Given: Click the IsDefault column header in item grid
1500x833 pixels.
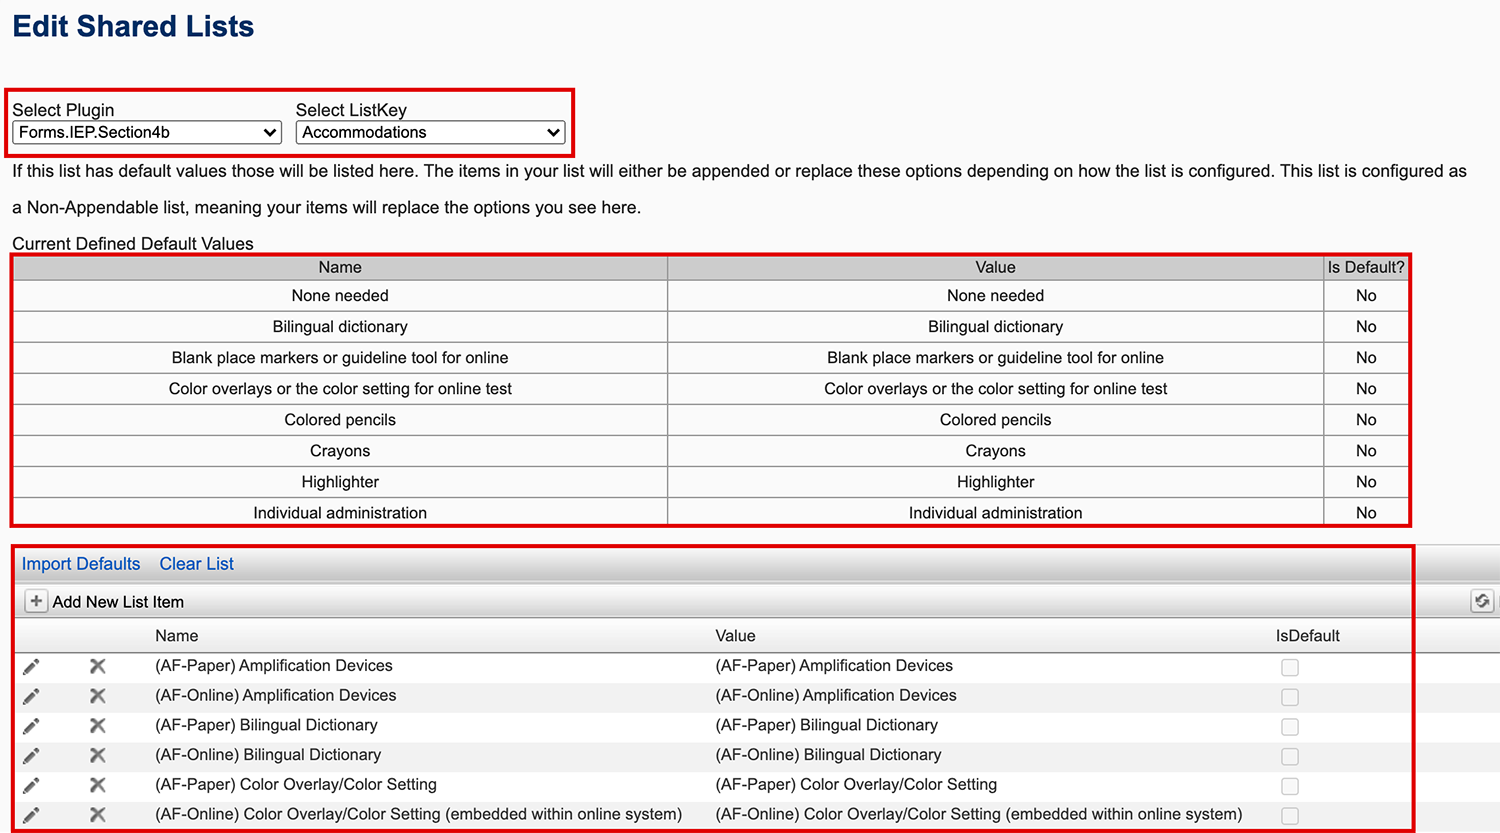Looking at the screenshot, I should 1307,636.
